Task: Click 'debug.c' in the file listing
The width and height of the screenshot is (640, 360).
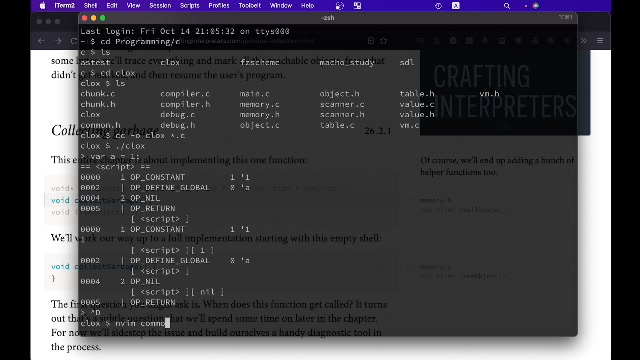Action: (178, 115)
